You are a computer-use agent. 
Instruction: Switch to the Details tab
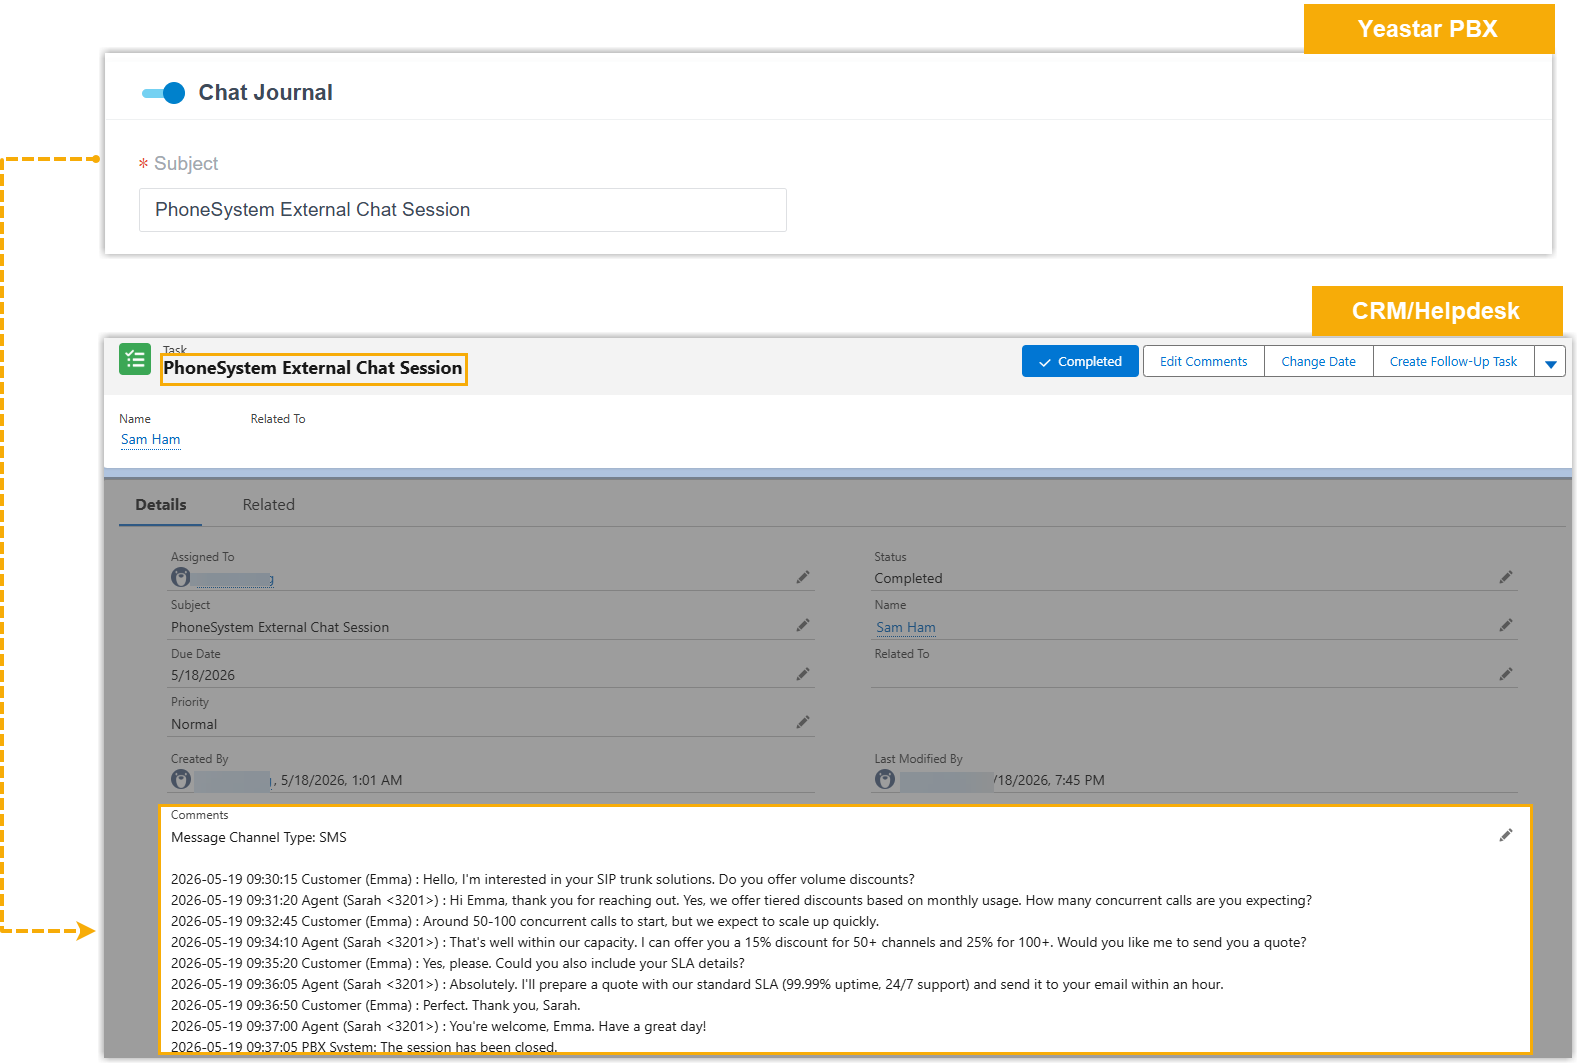(x=161, y=505)
